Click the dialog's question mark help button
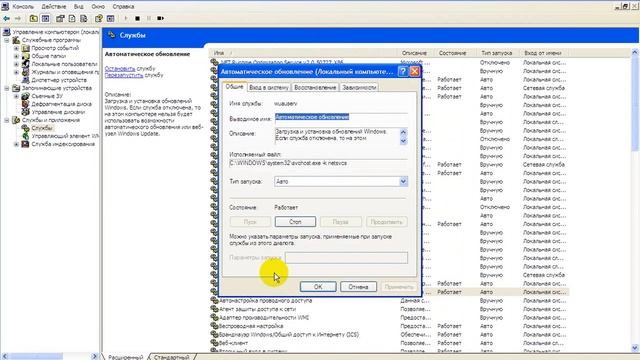The width and height of the screenshot is (640, 360). (x=403, y=71)
